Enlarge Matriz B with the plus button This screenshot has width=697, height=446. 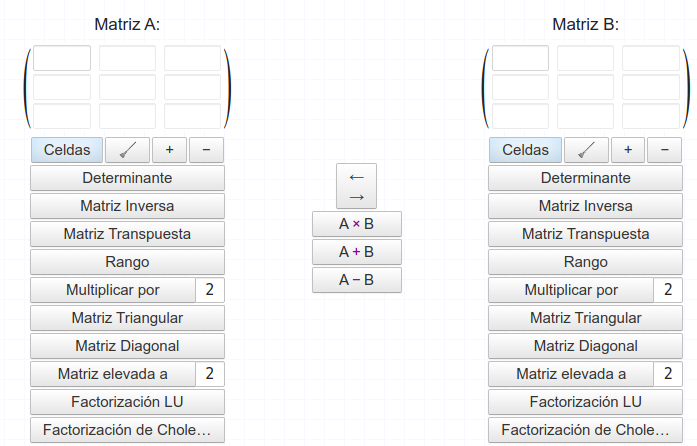pyautogui.click(x=628, y=150)
